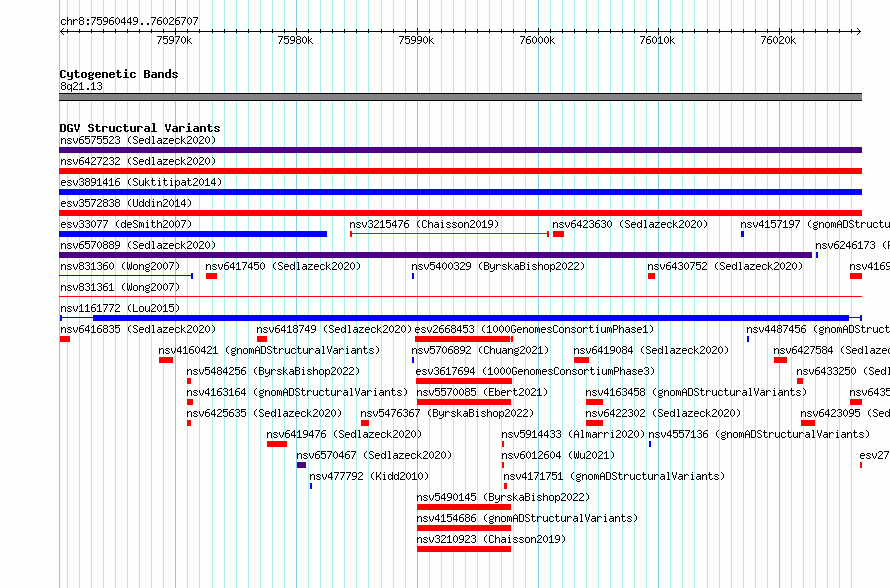This screenshot has height=588, width=890.
Task: Click the red bar under nsv4154686
Action: [464, 528]
